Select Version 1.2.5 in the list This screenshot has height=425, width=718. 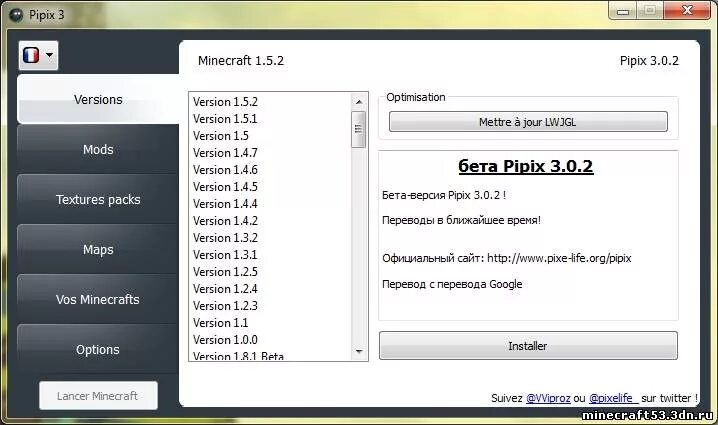coord(270,272)
